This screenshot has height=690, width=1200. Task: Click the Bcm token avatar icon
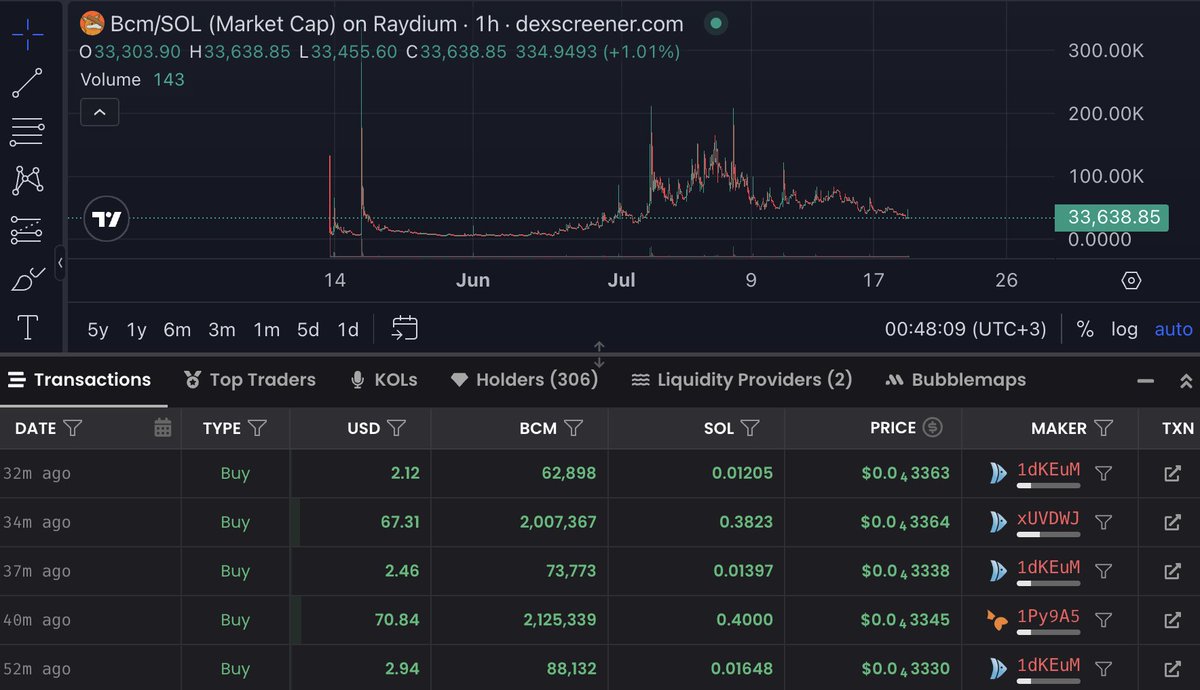(92, 23)
